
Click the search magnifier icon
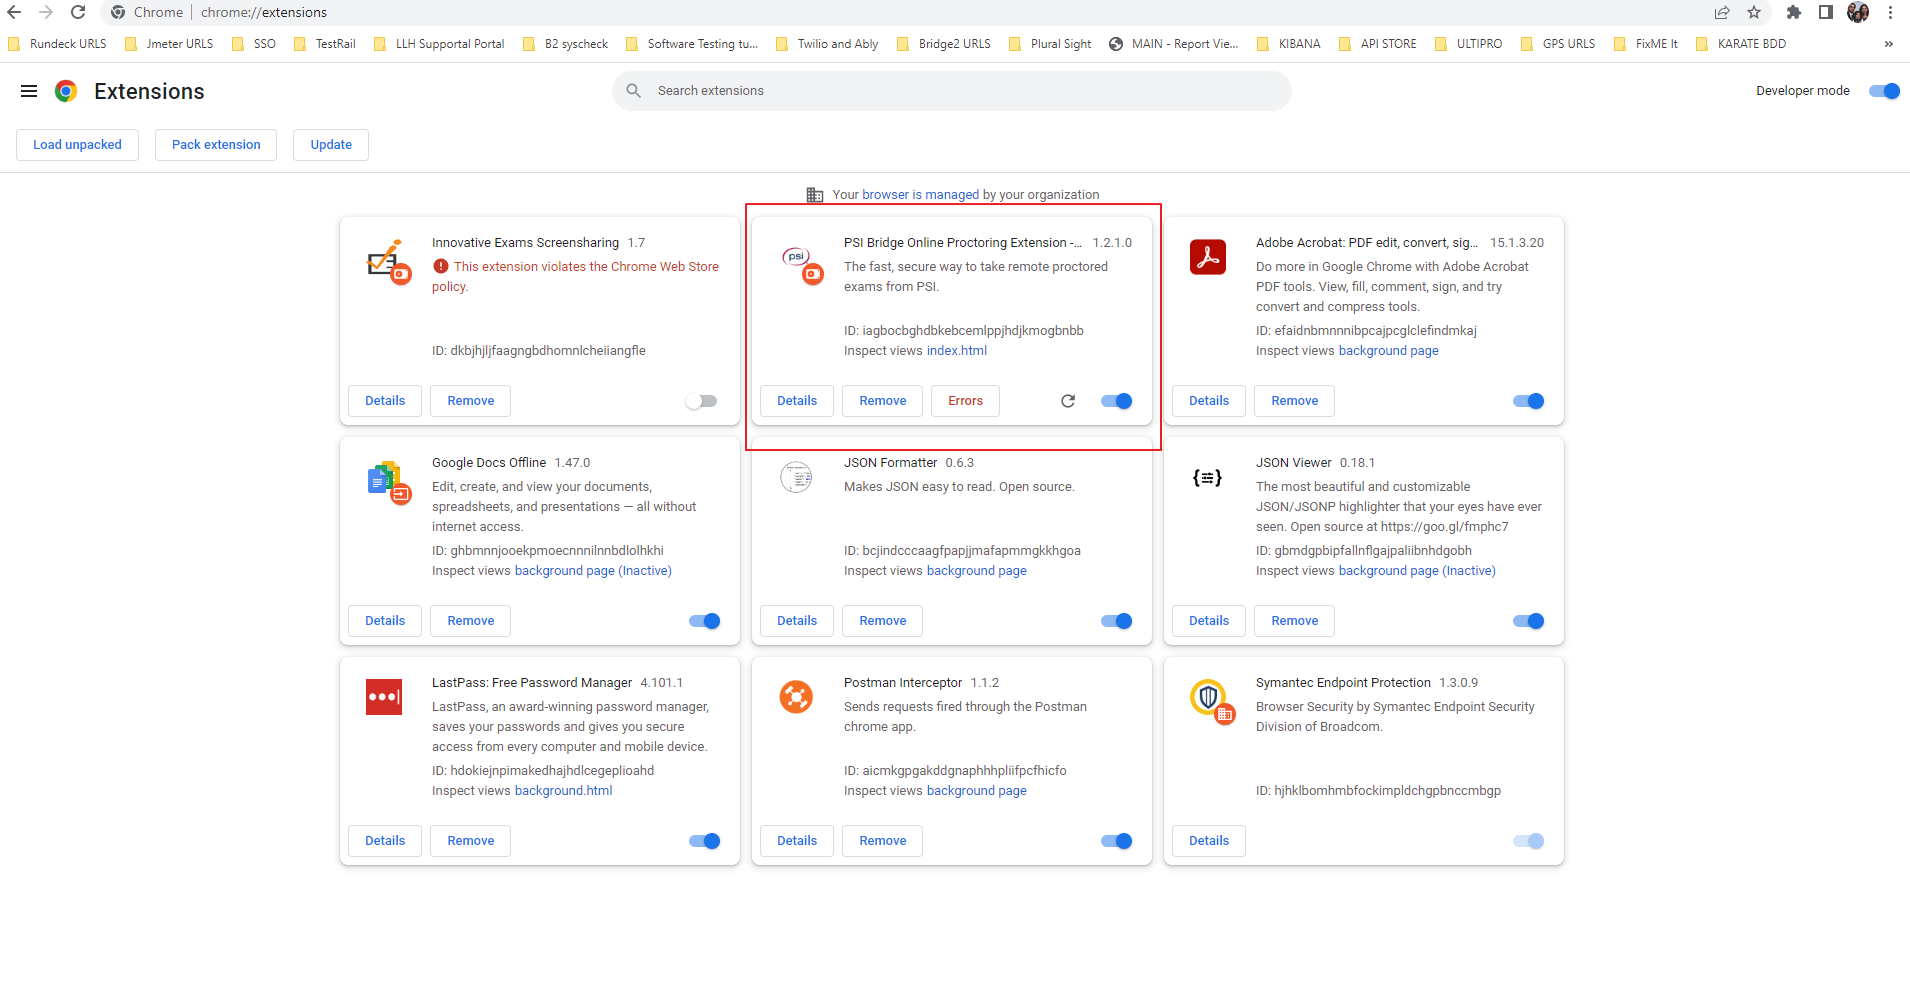pyautogui.click(x=634, y=90)
